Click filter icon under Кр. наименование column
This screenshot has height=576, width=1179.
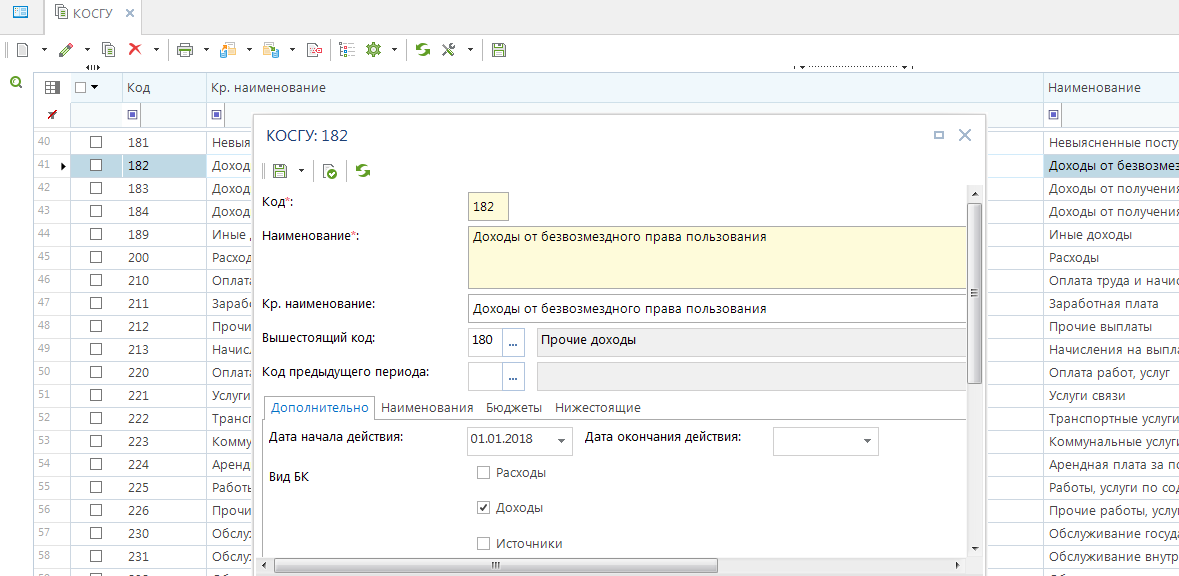(x=217, y=114)
